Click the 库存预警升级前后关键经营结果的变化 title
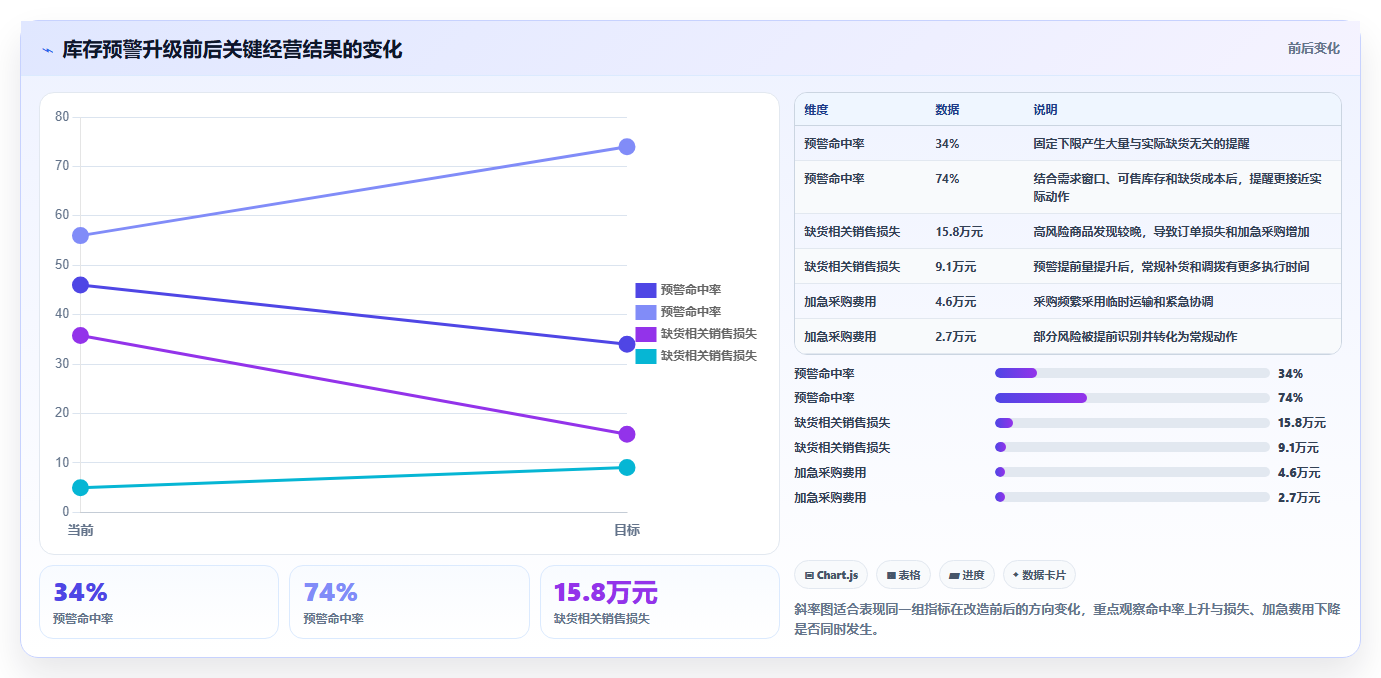This screenshot has width=1381, height=678. pyautogui.click(x=232, y=50)
